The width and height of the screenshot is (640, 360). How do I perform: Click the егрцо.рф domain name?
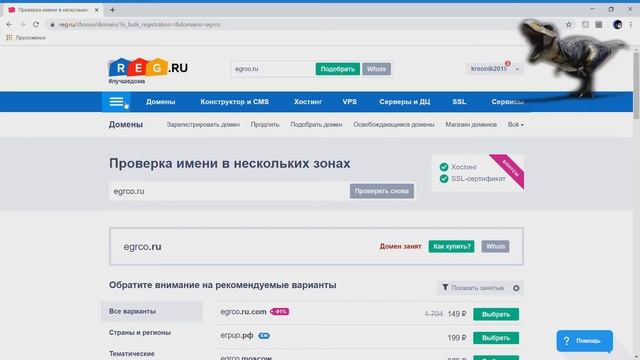coord(237,336)
